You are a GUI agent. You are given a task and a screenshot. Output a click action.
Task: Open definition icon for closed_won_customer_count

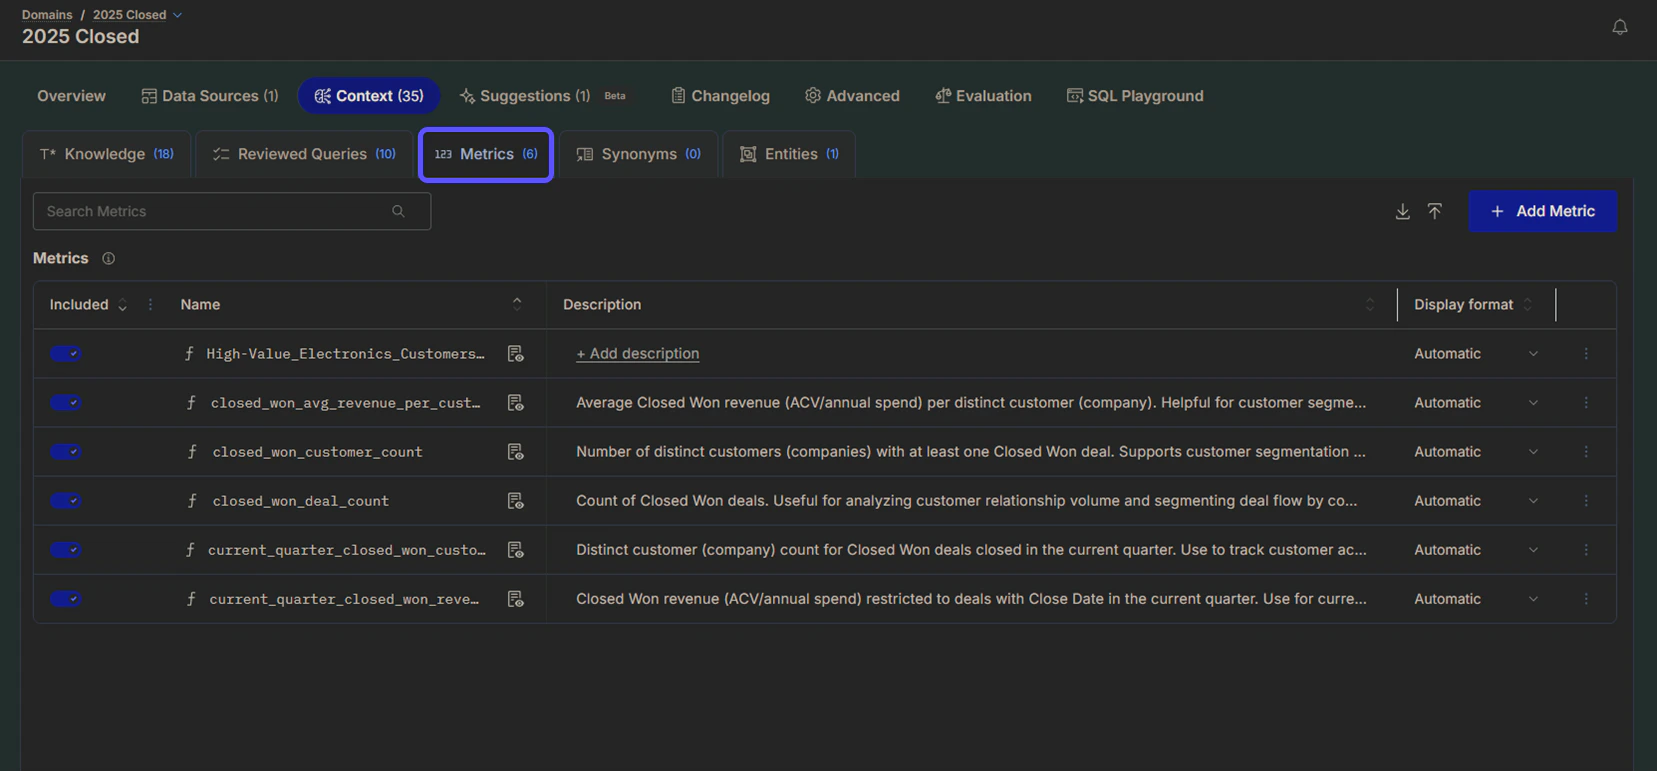(515, 451)
